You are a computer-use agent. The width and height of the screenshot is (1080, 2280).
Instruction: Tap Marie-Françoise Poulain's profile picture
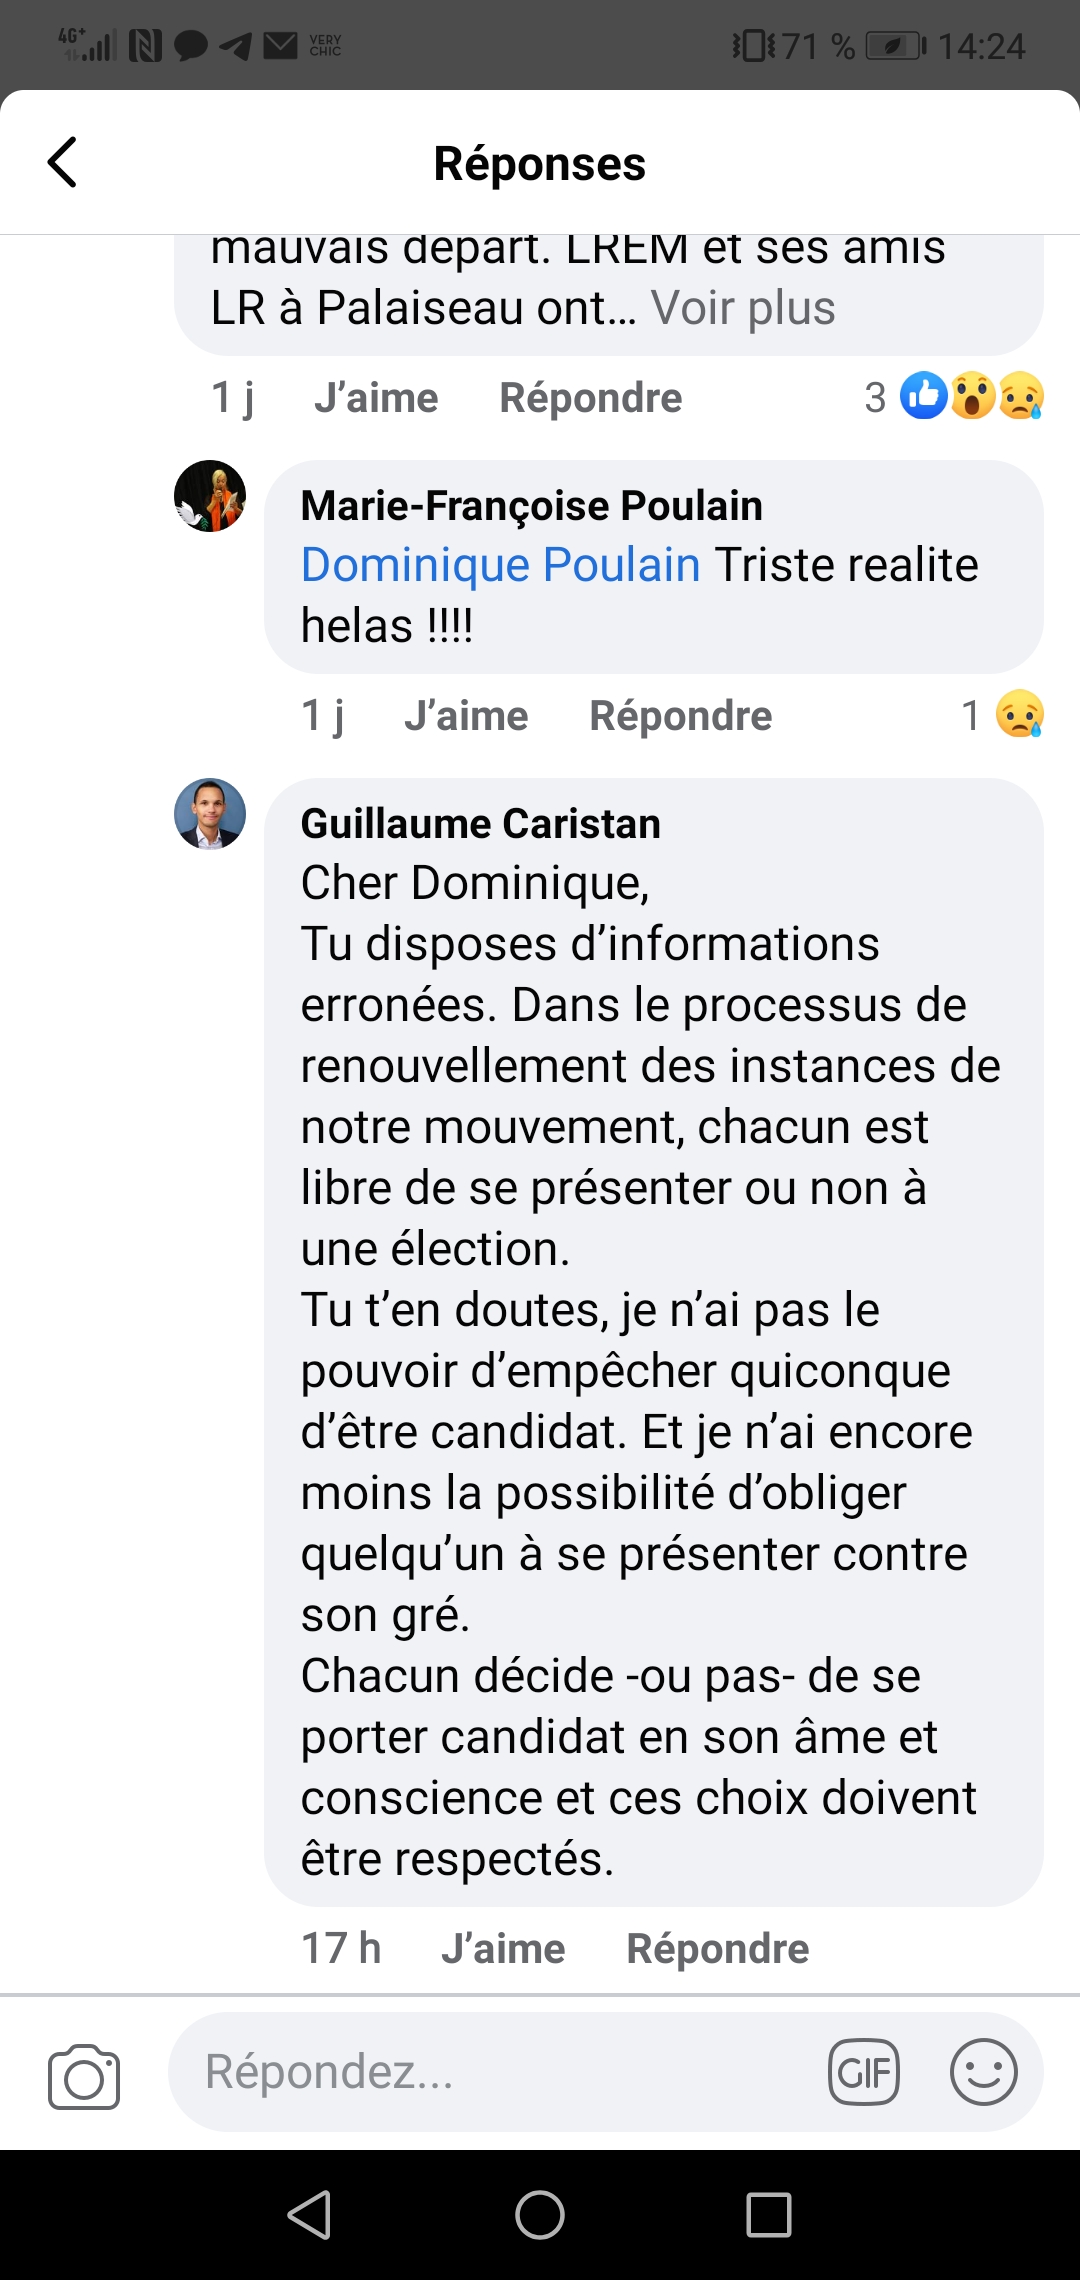(x=210, y=496)
